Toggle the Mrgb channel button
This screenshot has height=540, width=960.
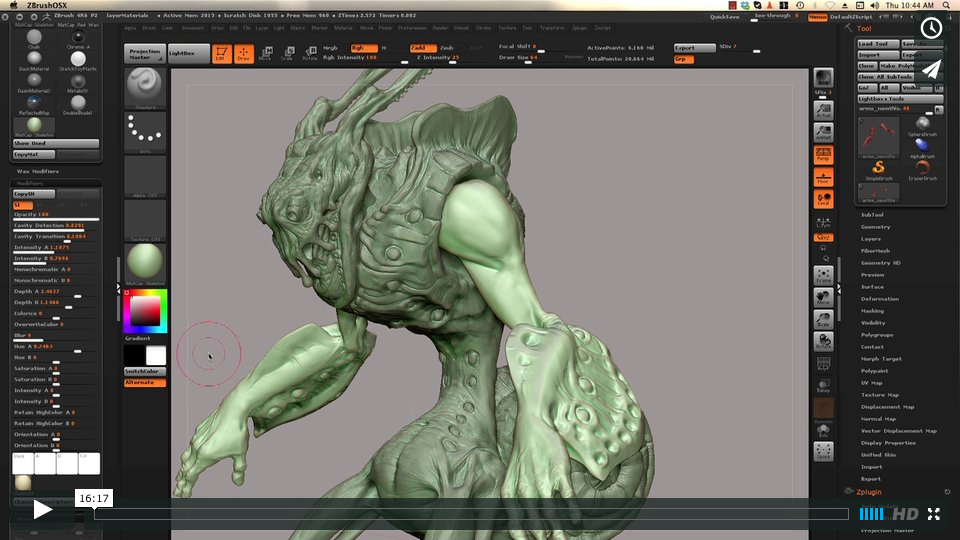[x=331, y=48]
